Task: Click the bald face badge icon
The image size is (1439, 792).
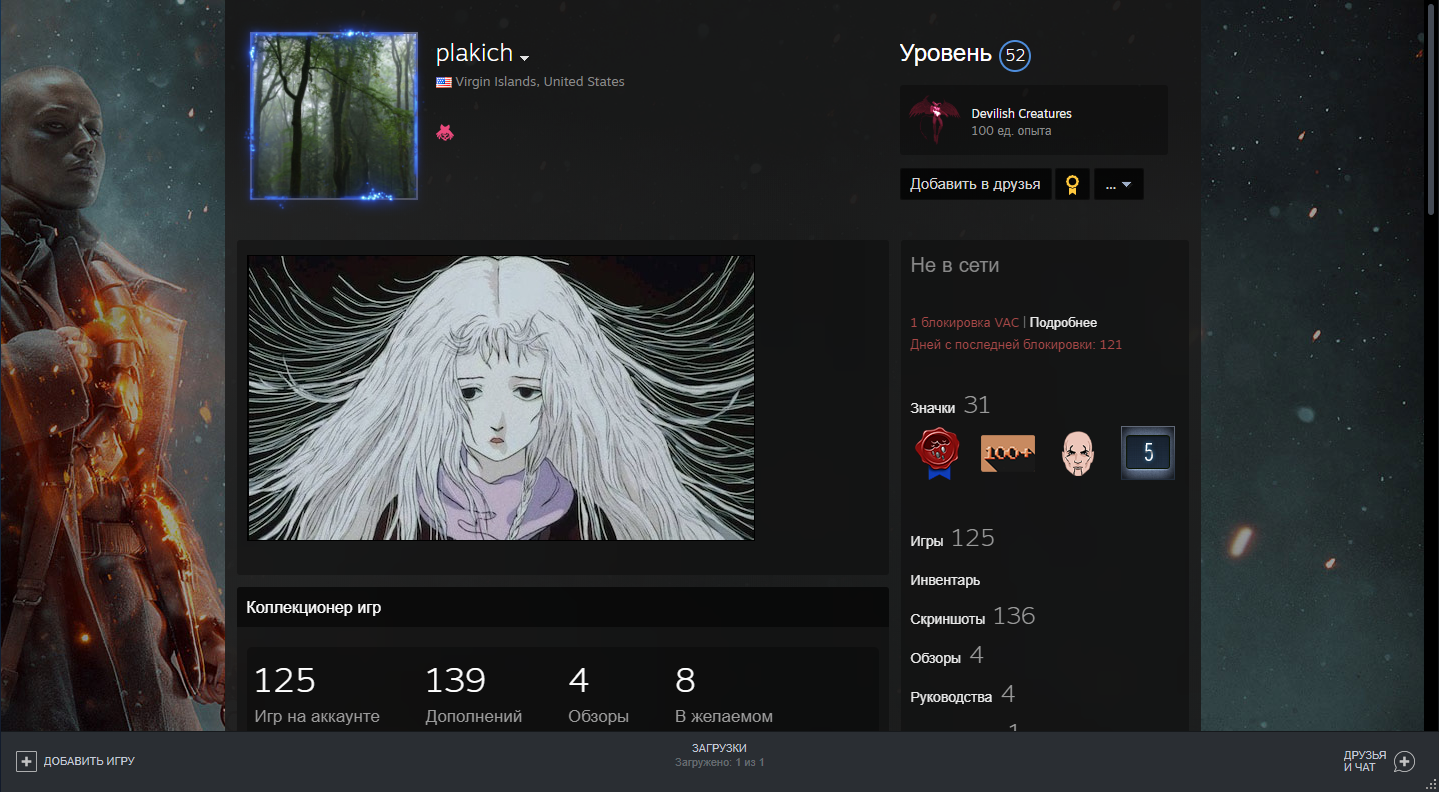Action: click(x=1078, y=453)
